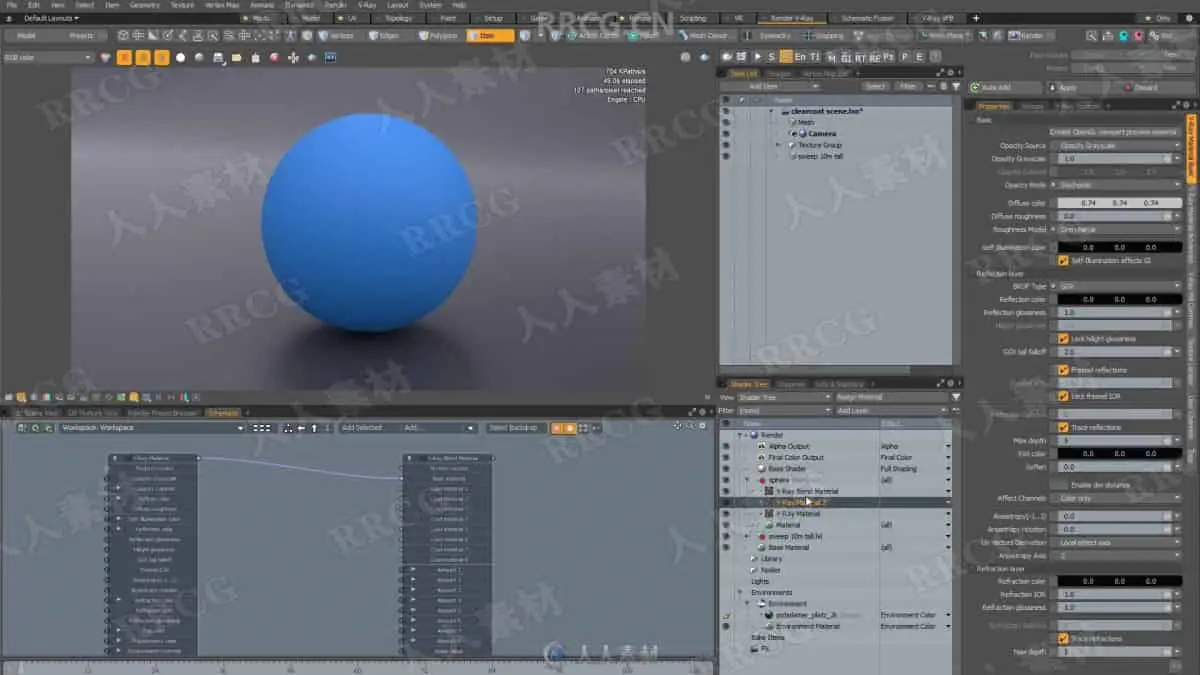Switch to the Topology layout tab
Viewport: 1200px width, 675px height.
click(398, 18)
